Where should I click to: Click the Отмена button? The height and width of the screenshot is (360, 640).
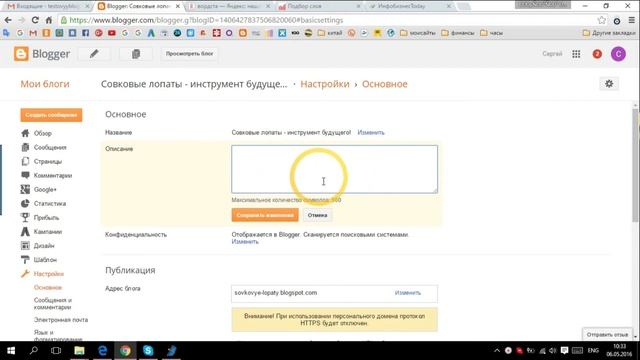(317, 215)
